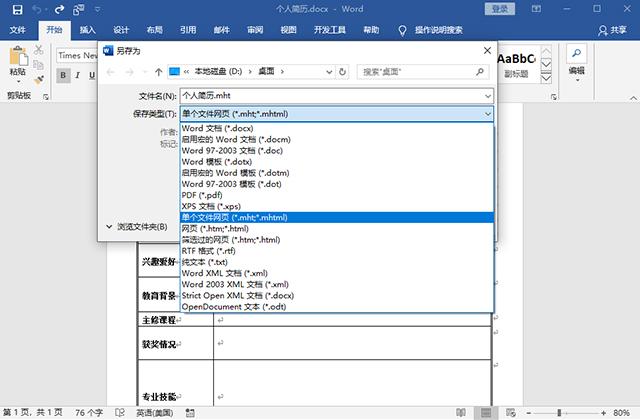
Task: Click the macro recording icon in status bar
Action: (x=190, y=413)
